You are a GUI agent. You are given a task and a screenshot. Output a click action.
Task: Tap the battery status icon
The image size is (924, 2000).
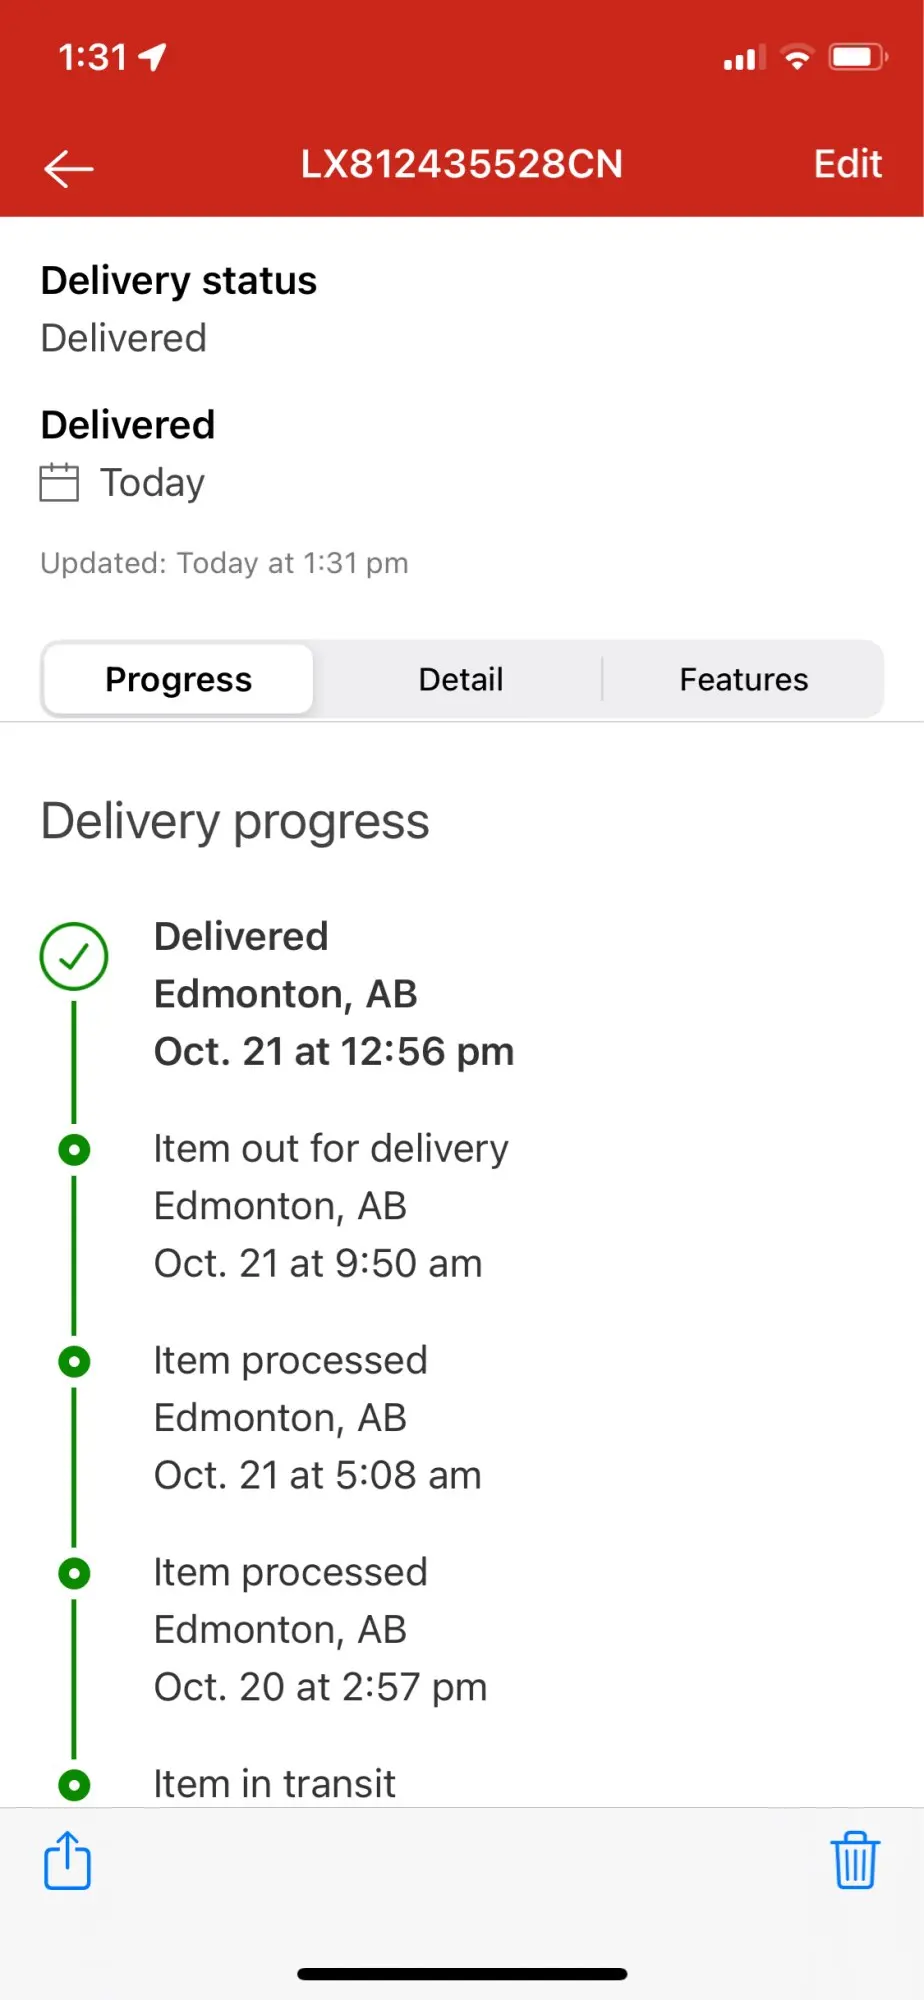point(858,57)
